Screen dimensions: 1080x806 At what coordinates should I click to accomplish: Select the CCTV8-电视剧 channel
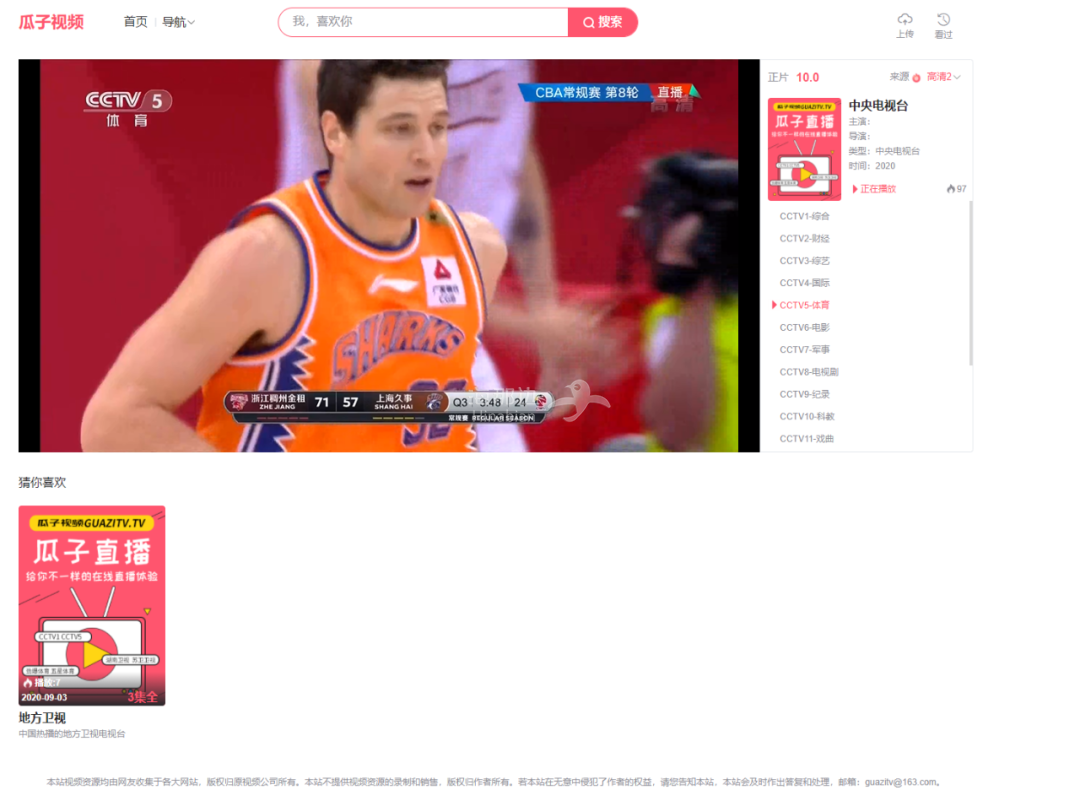pyautogui.click(x=809, y=371)
